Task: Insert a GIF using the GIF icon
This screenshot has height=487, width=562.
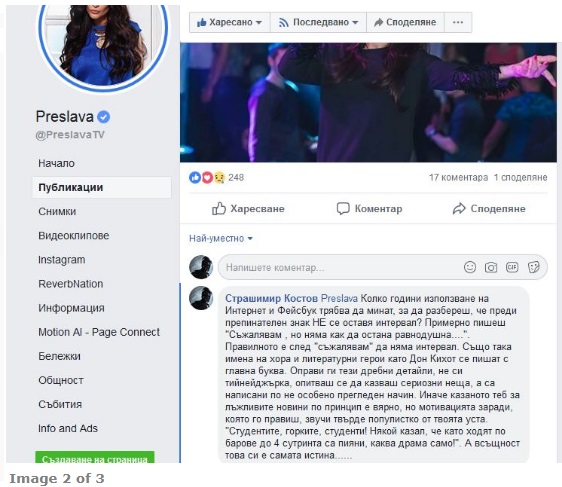Action: click(x=512, y=267)
